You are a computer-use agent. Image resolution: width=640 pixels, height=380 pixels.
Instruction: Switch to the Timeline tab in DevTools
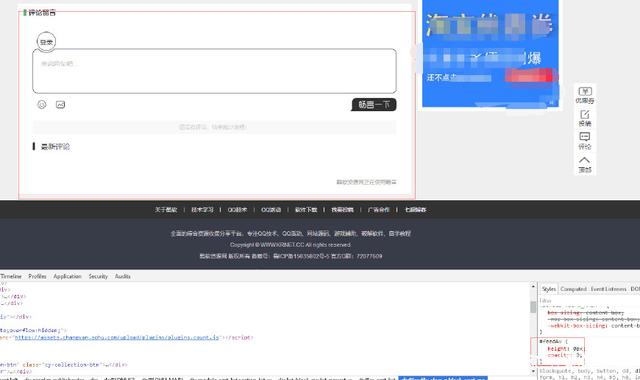click(11, 276)
